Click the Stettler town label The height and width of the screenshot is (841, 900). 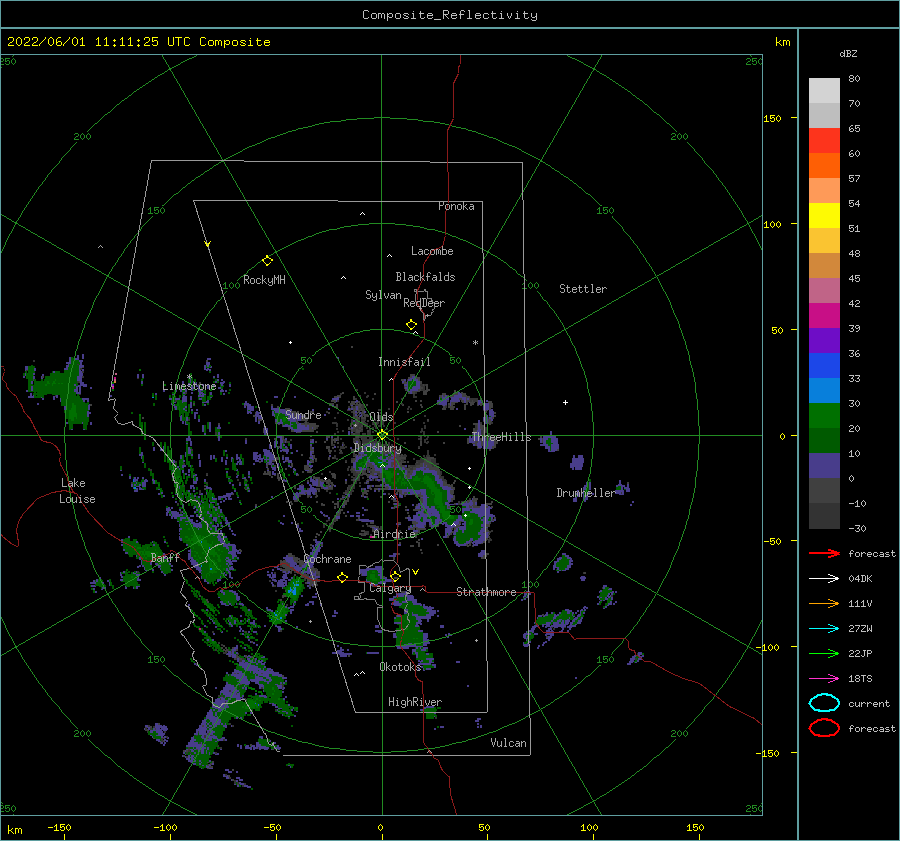pos(583,289)
